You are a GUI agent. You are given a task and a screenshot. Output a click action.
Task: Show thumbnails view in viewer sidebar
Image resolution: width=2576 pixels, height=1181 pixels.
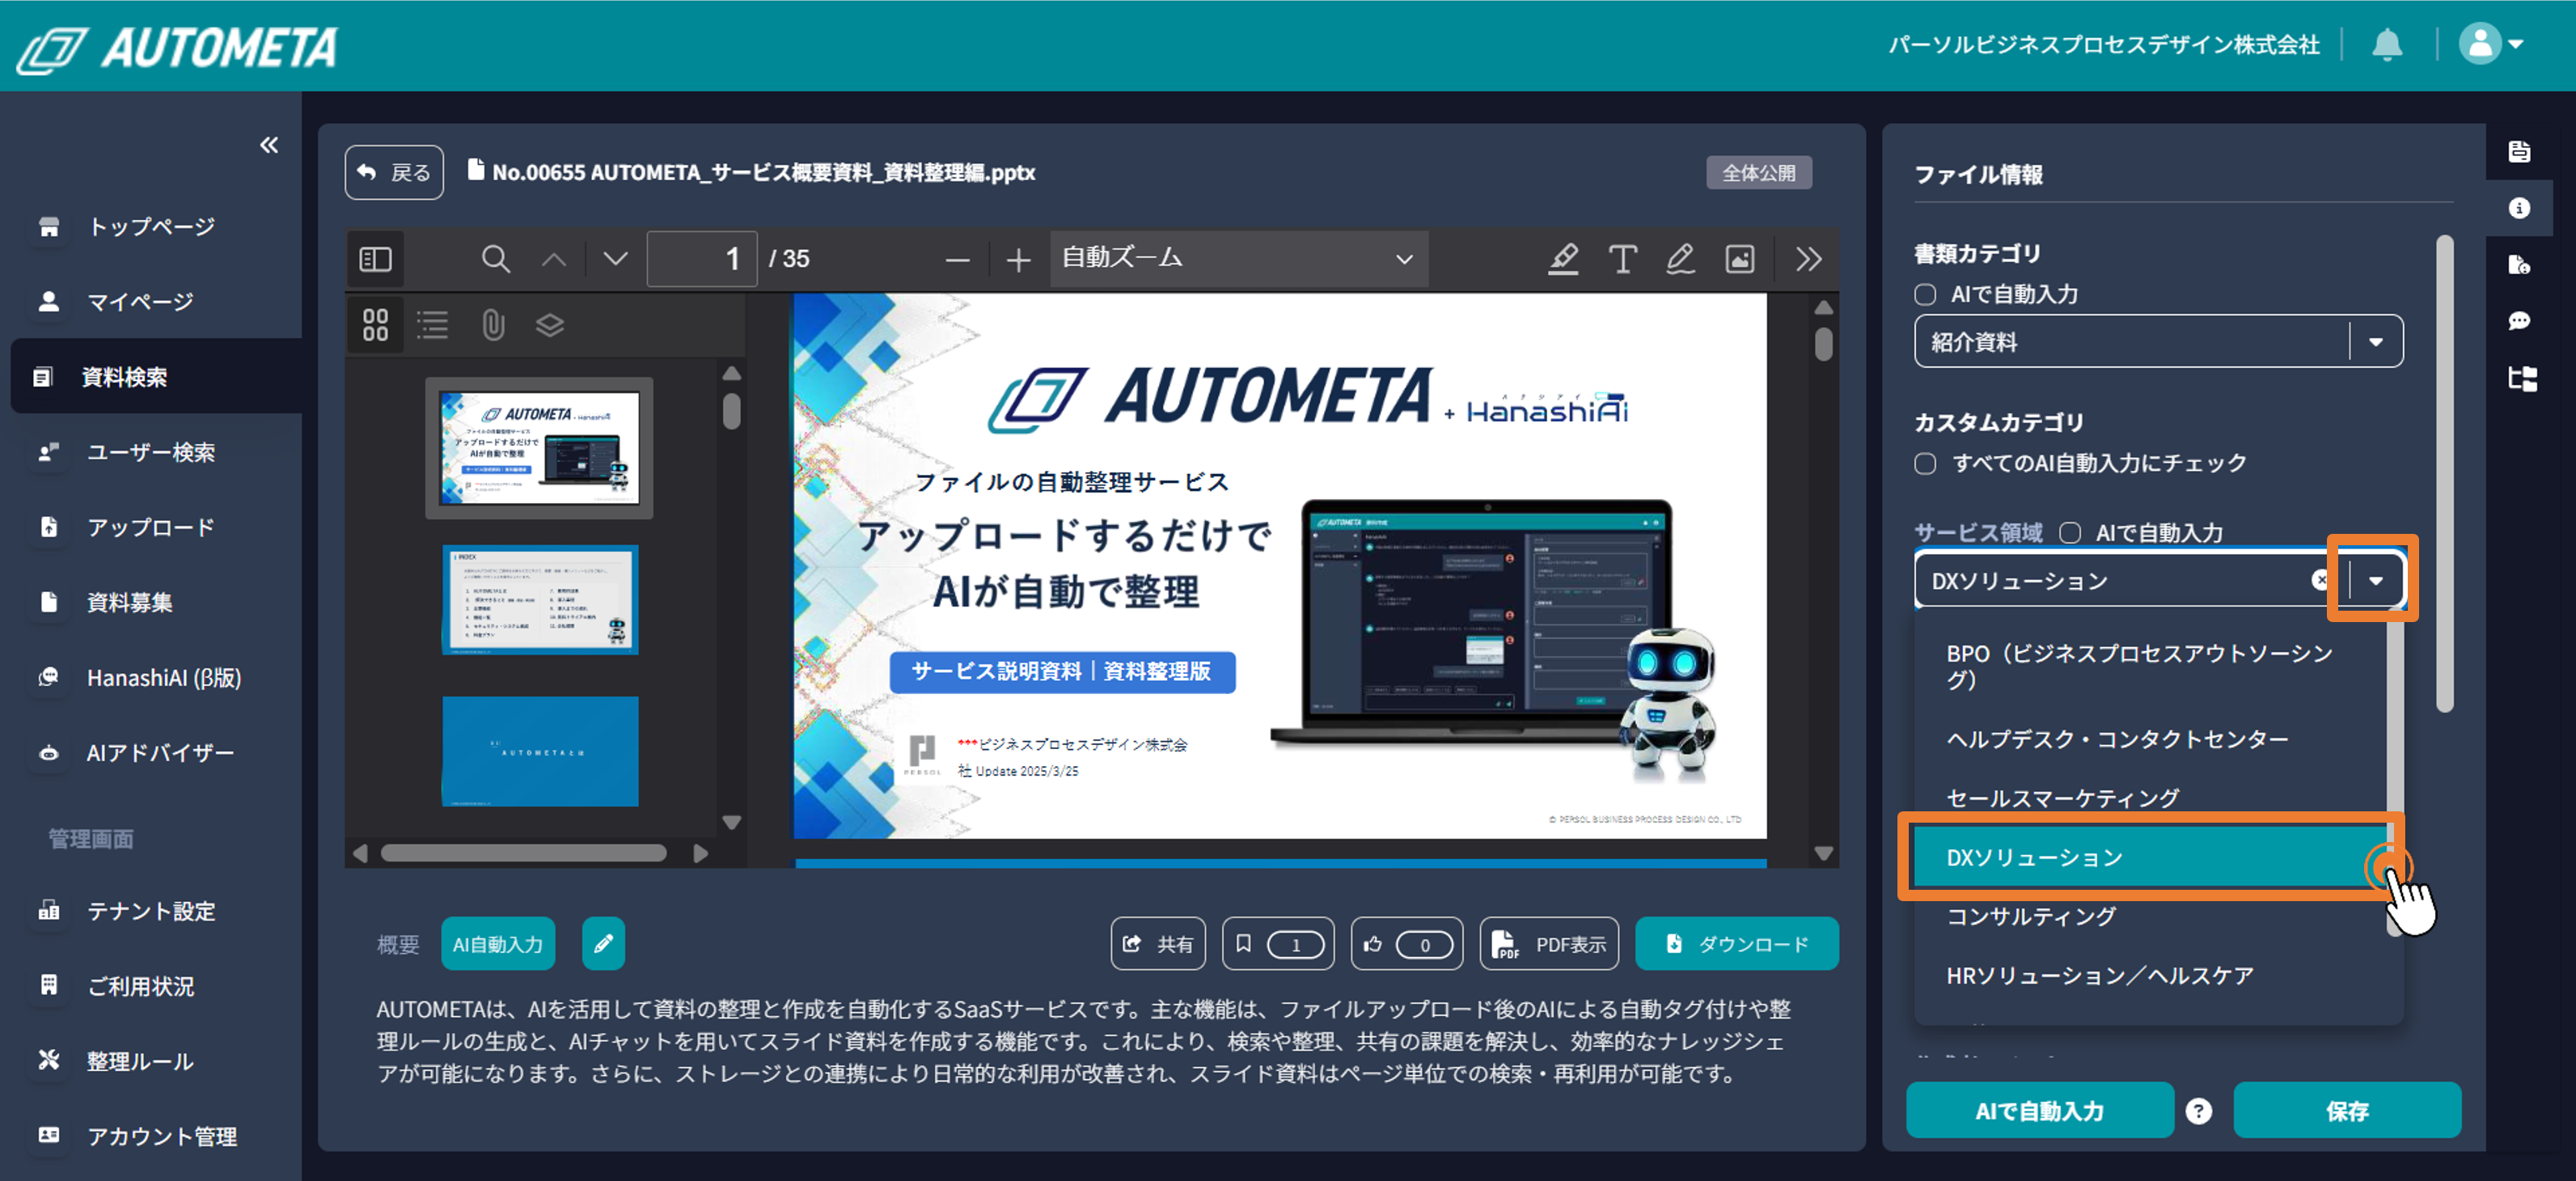[375, 325]
